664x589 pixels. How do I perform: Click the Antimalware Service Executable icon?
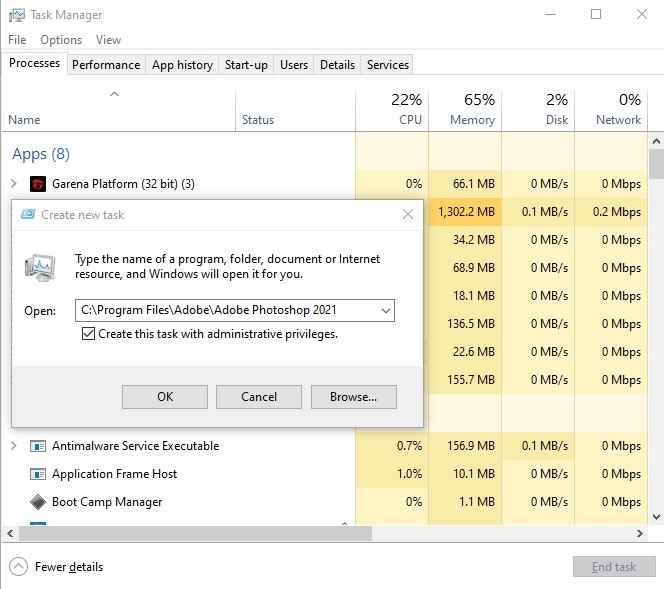[x=38, y=446]
